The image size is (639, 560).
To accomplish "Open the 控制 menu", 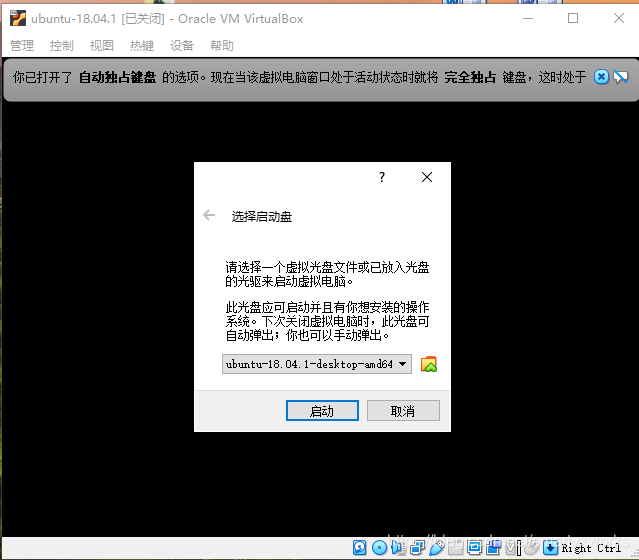I will click(62, 45).
